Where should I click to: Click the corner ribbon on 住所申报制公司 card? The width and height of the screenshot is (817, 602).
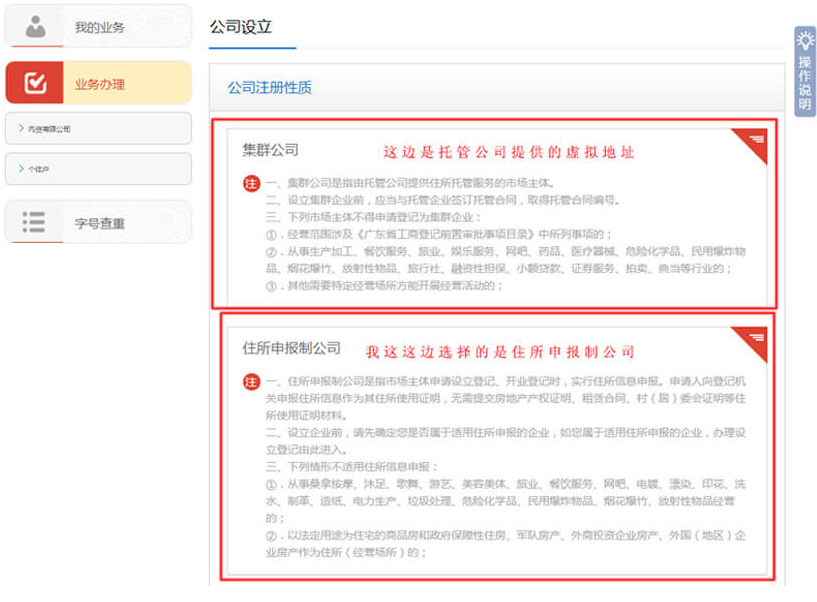click(x=755, y=337)
